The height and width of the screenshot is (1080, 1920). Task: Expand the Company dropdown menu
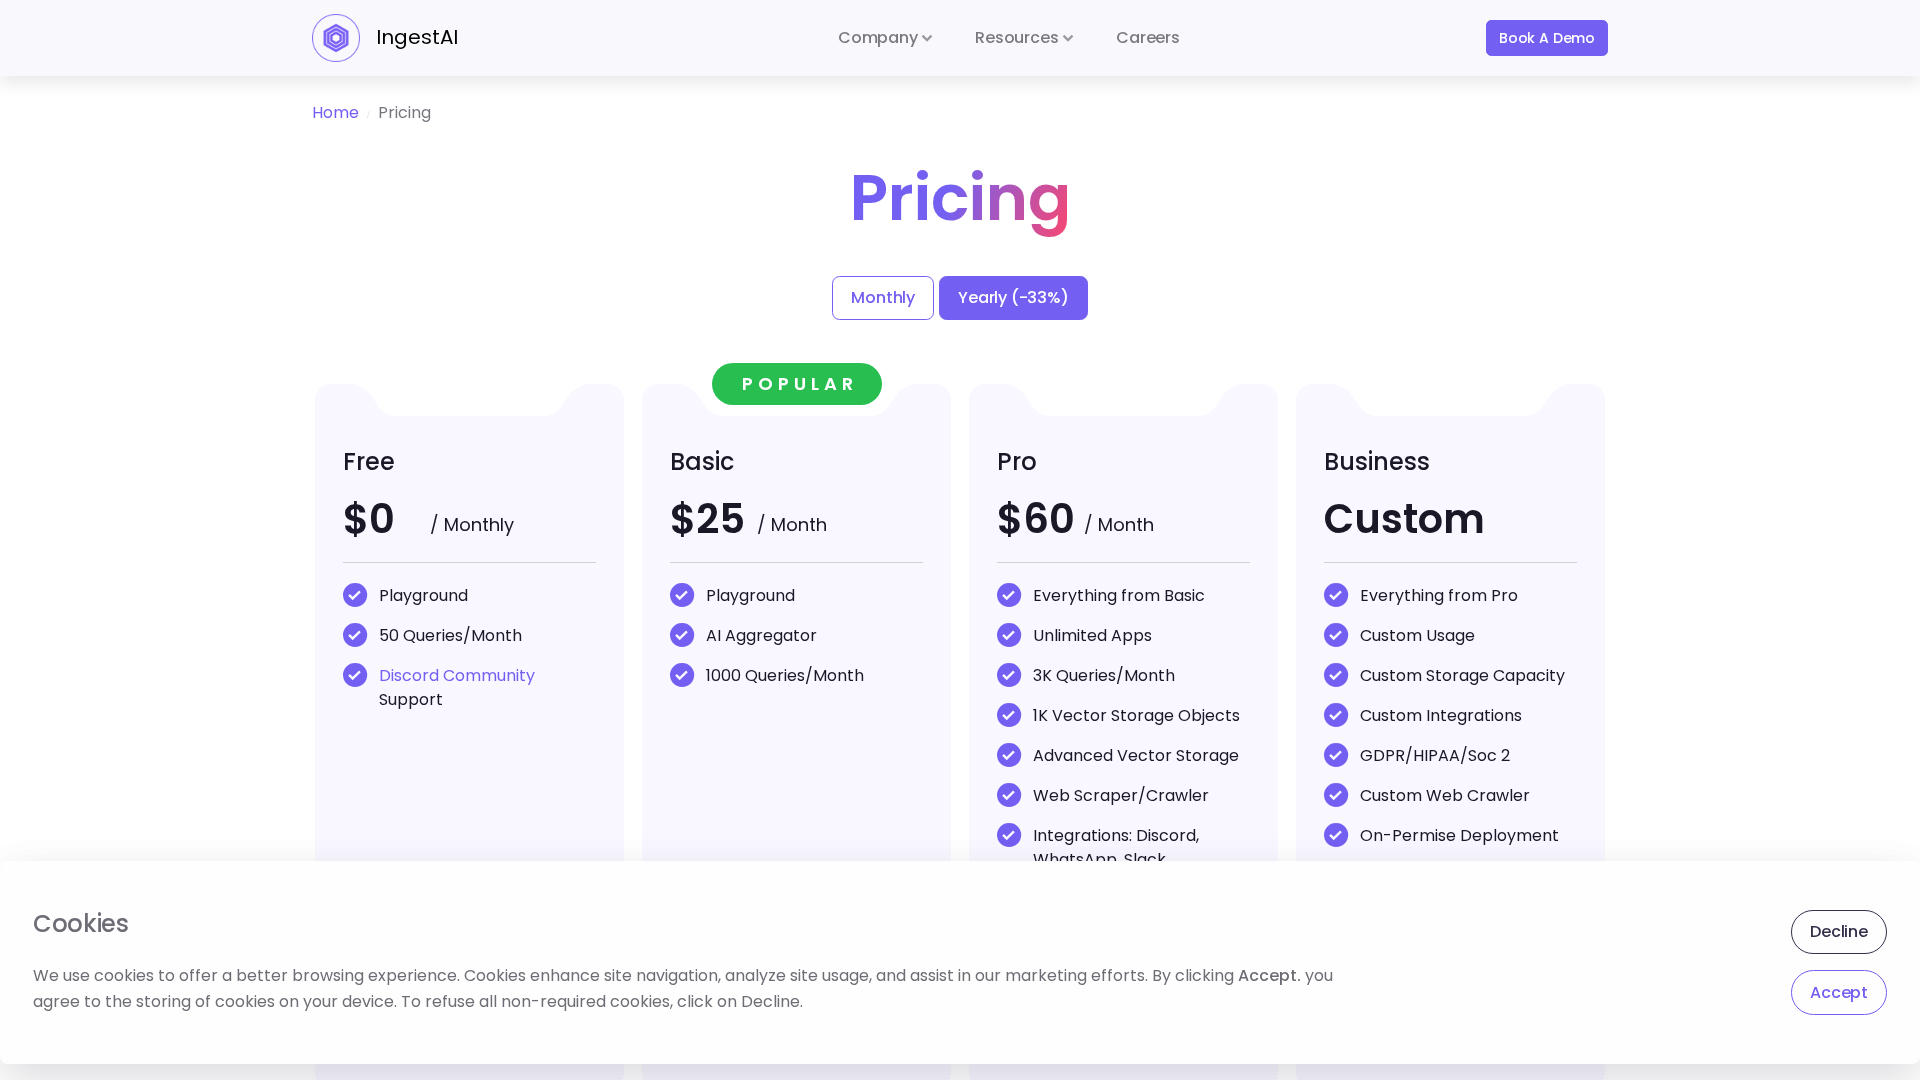click(884, 38)
